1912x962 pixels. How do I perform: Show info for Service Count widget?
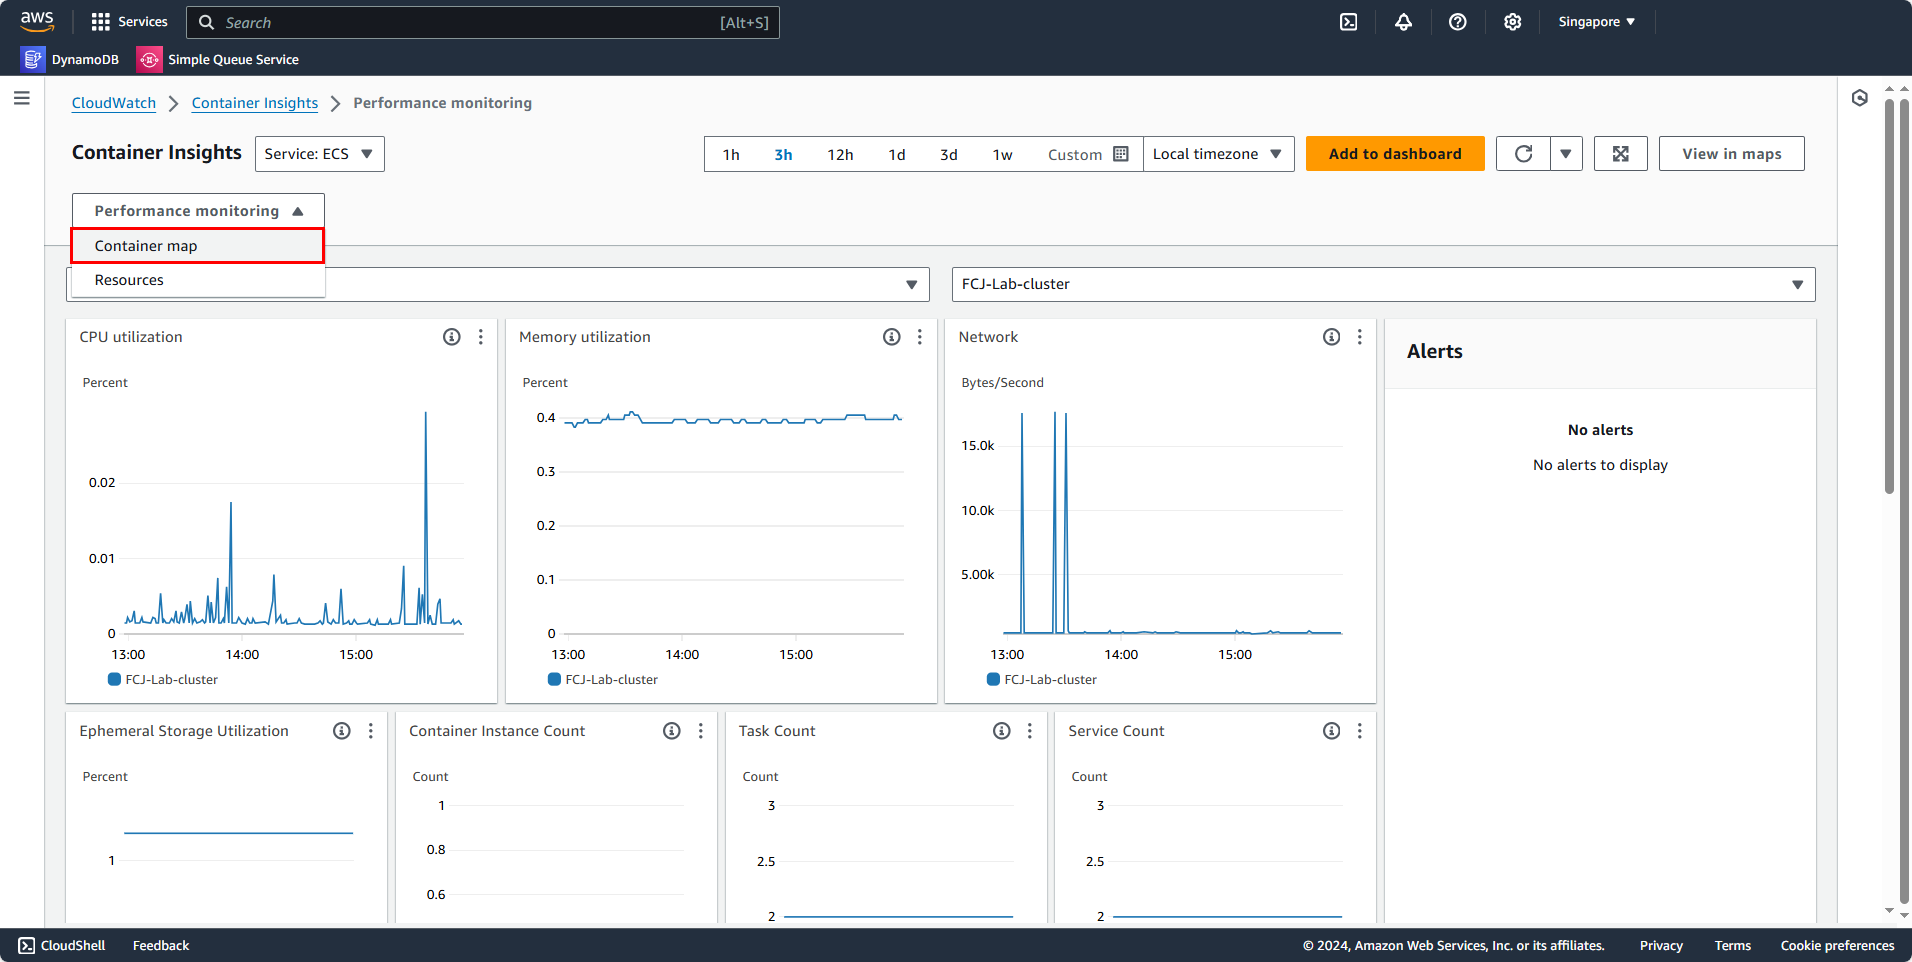(1332, 731)
